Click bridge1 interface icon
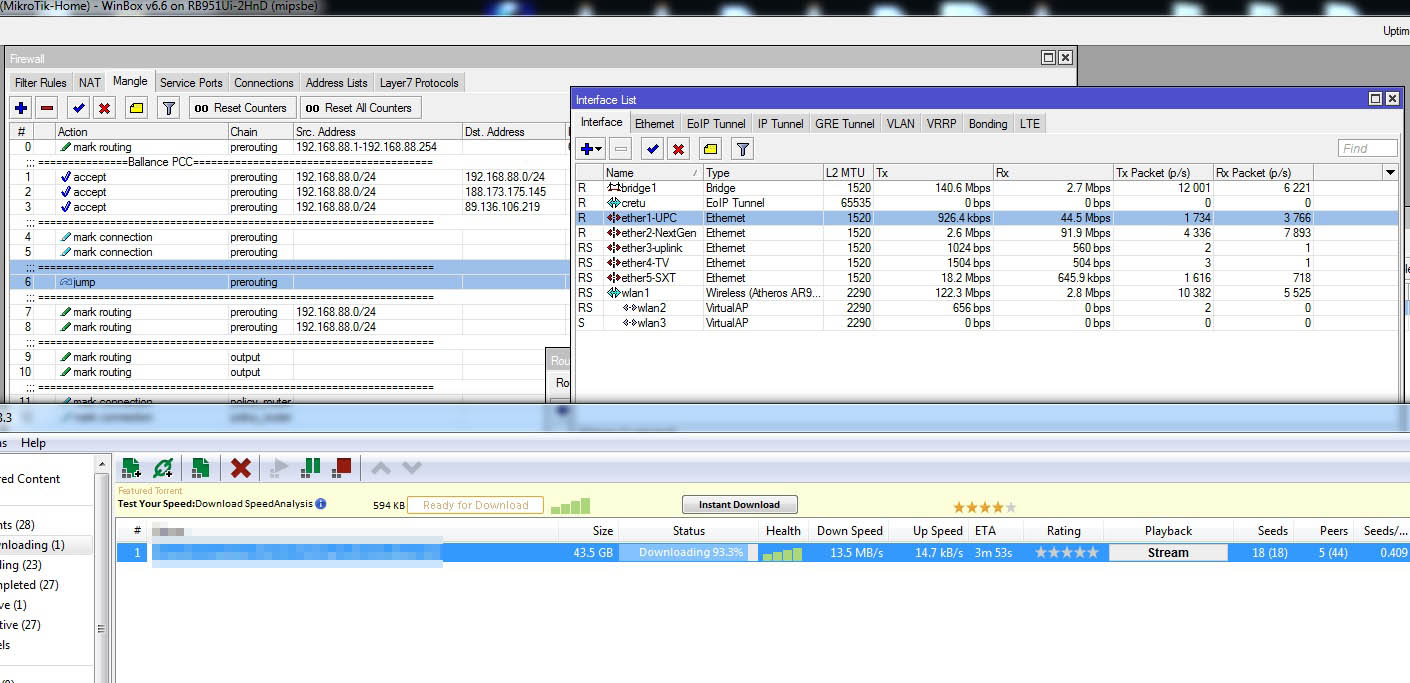This screenshot has width=1410, height=683. point(613,187)
